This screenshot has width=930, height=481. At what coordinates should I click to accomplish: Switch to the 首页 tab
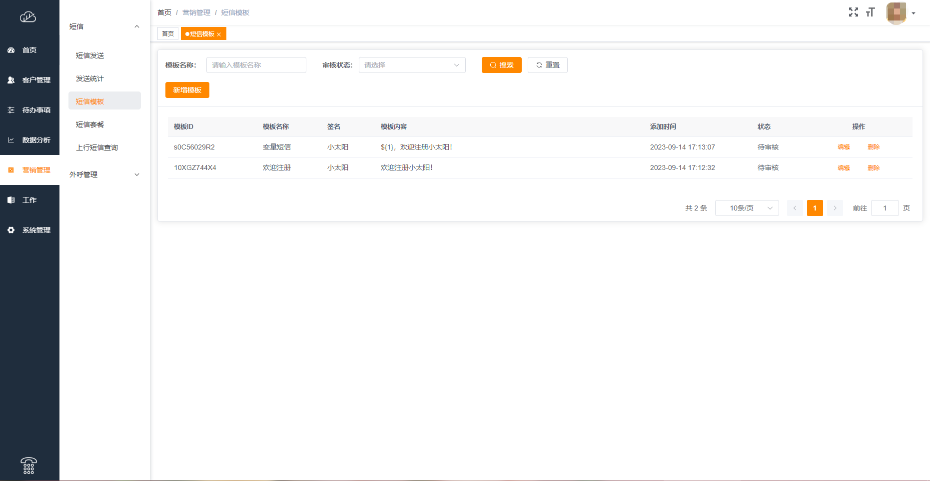tap(167, 34)
